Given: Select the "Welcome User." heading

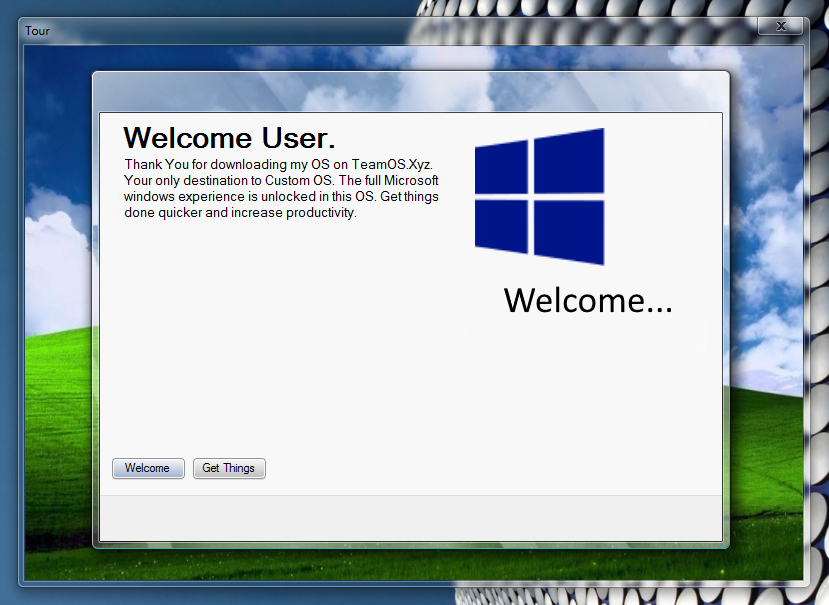Looking at the screenshot, I should tap(229, 138).
